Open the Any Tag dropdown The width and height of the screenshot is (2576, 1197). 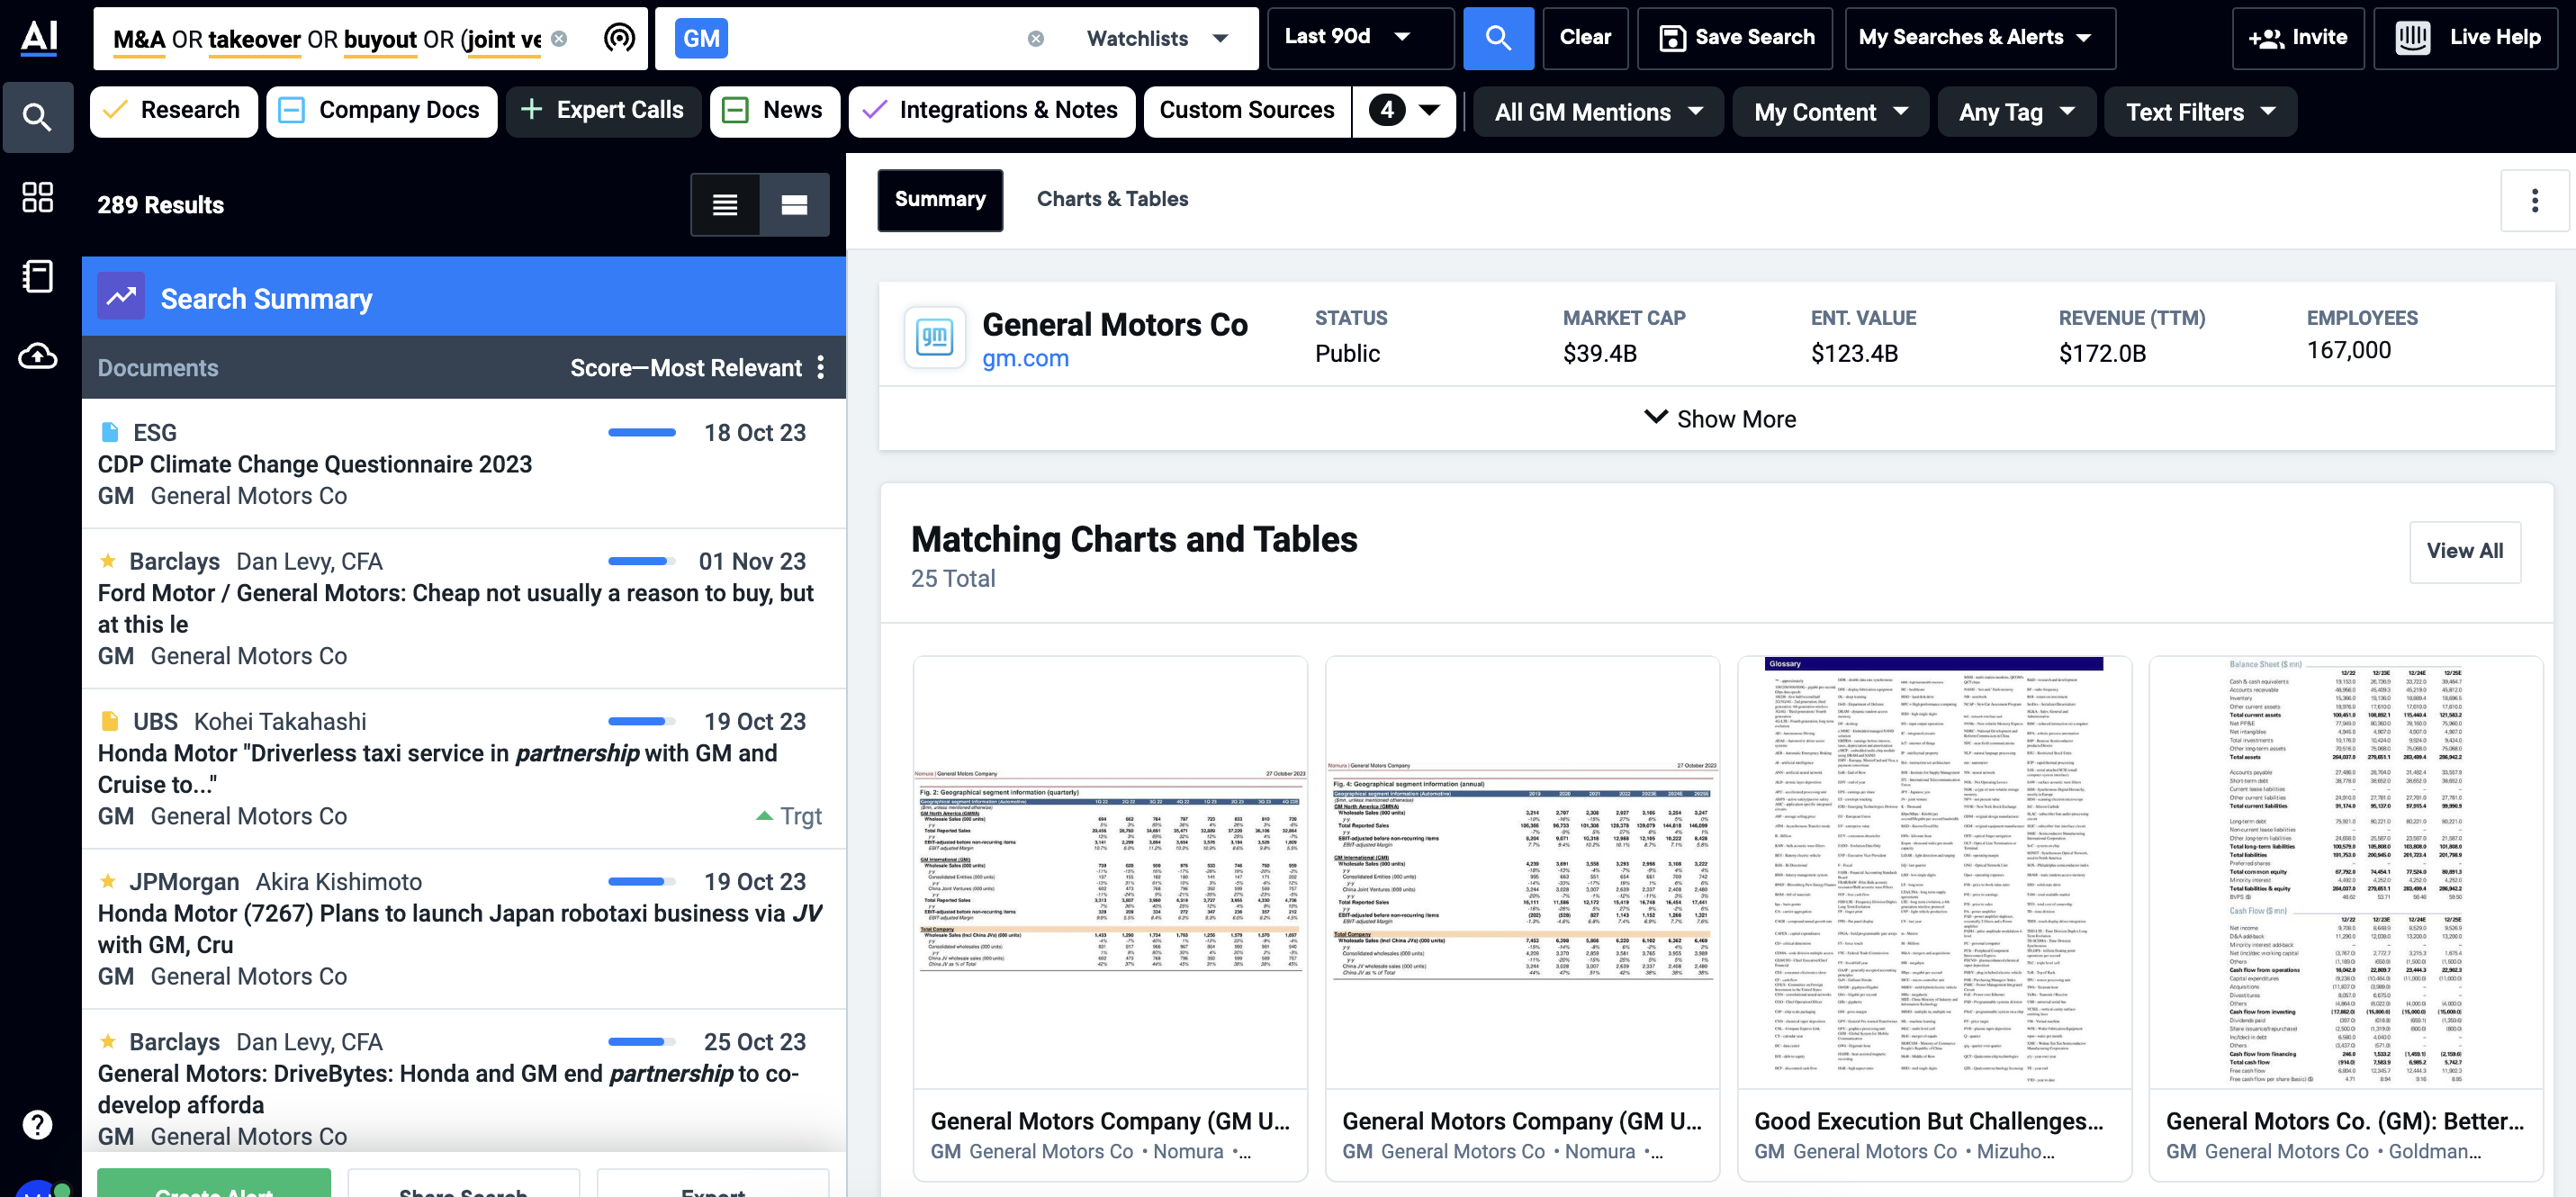click(2016, 112)
